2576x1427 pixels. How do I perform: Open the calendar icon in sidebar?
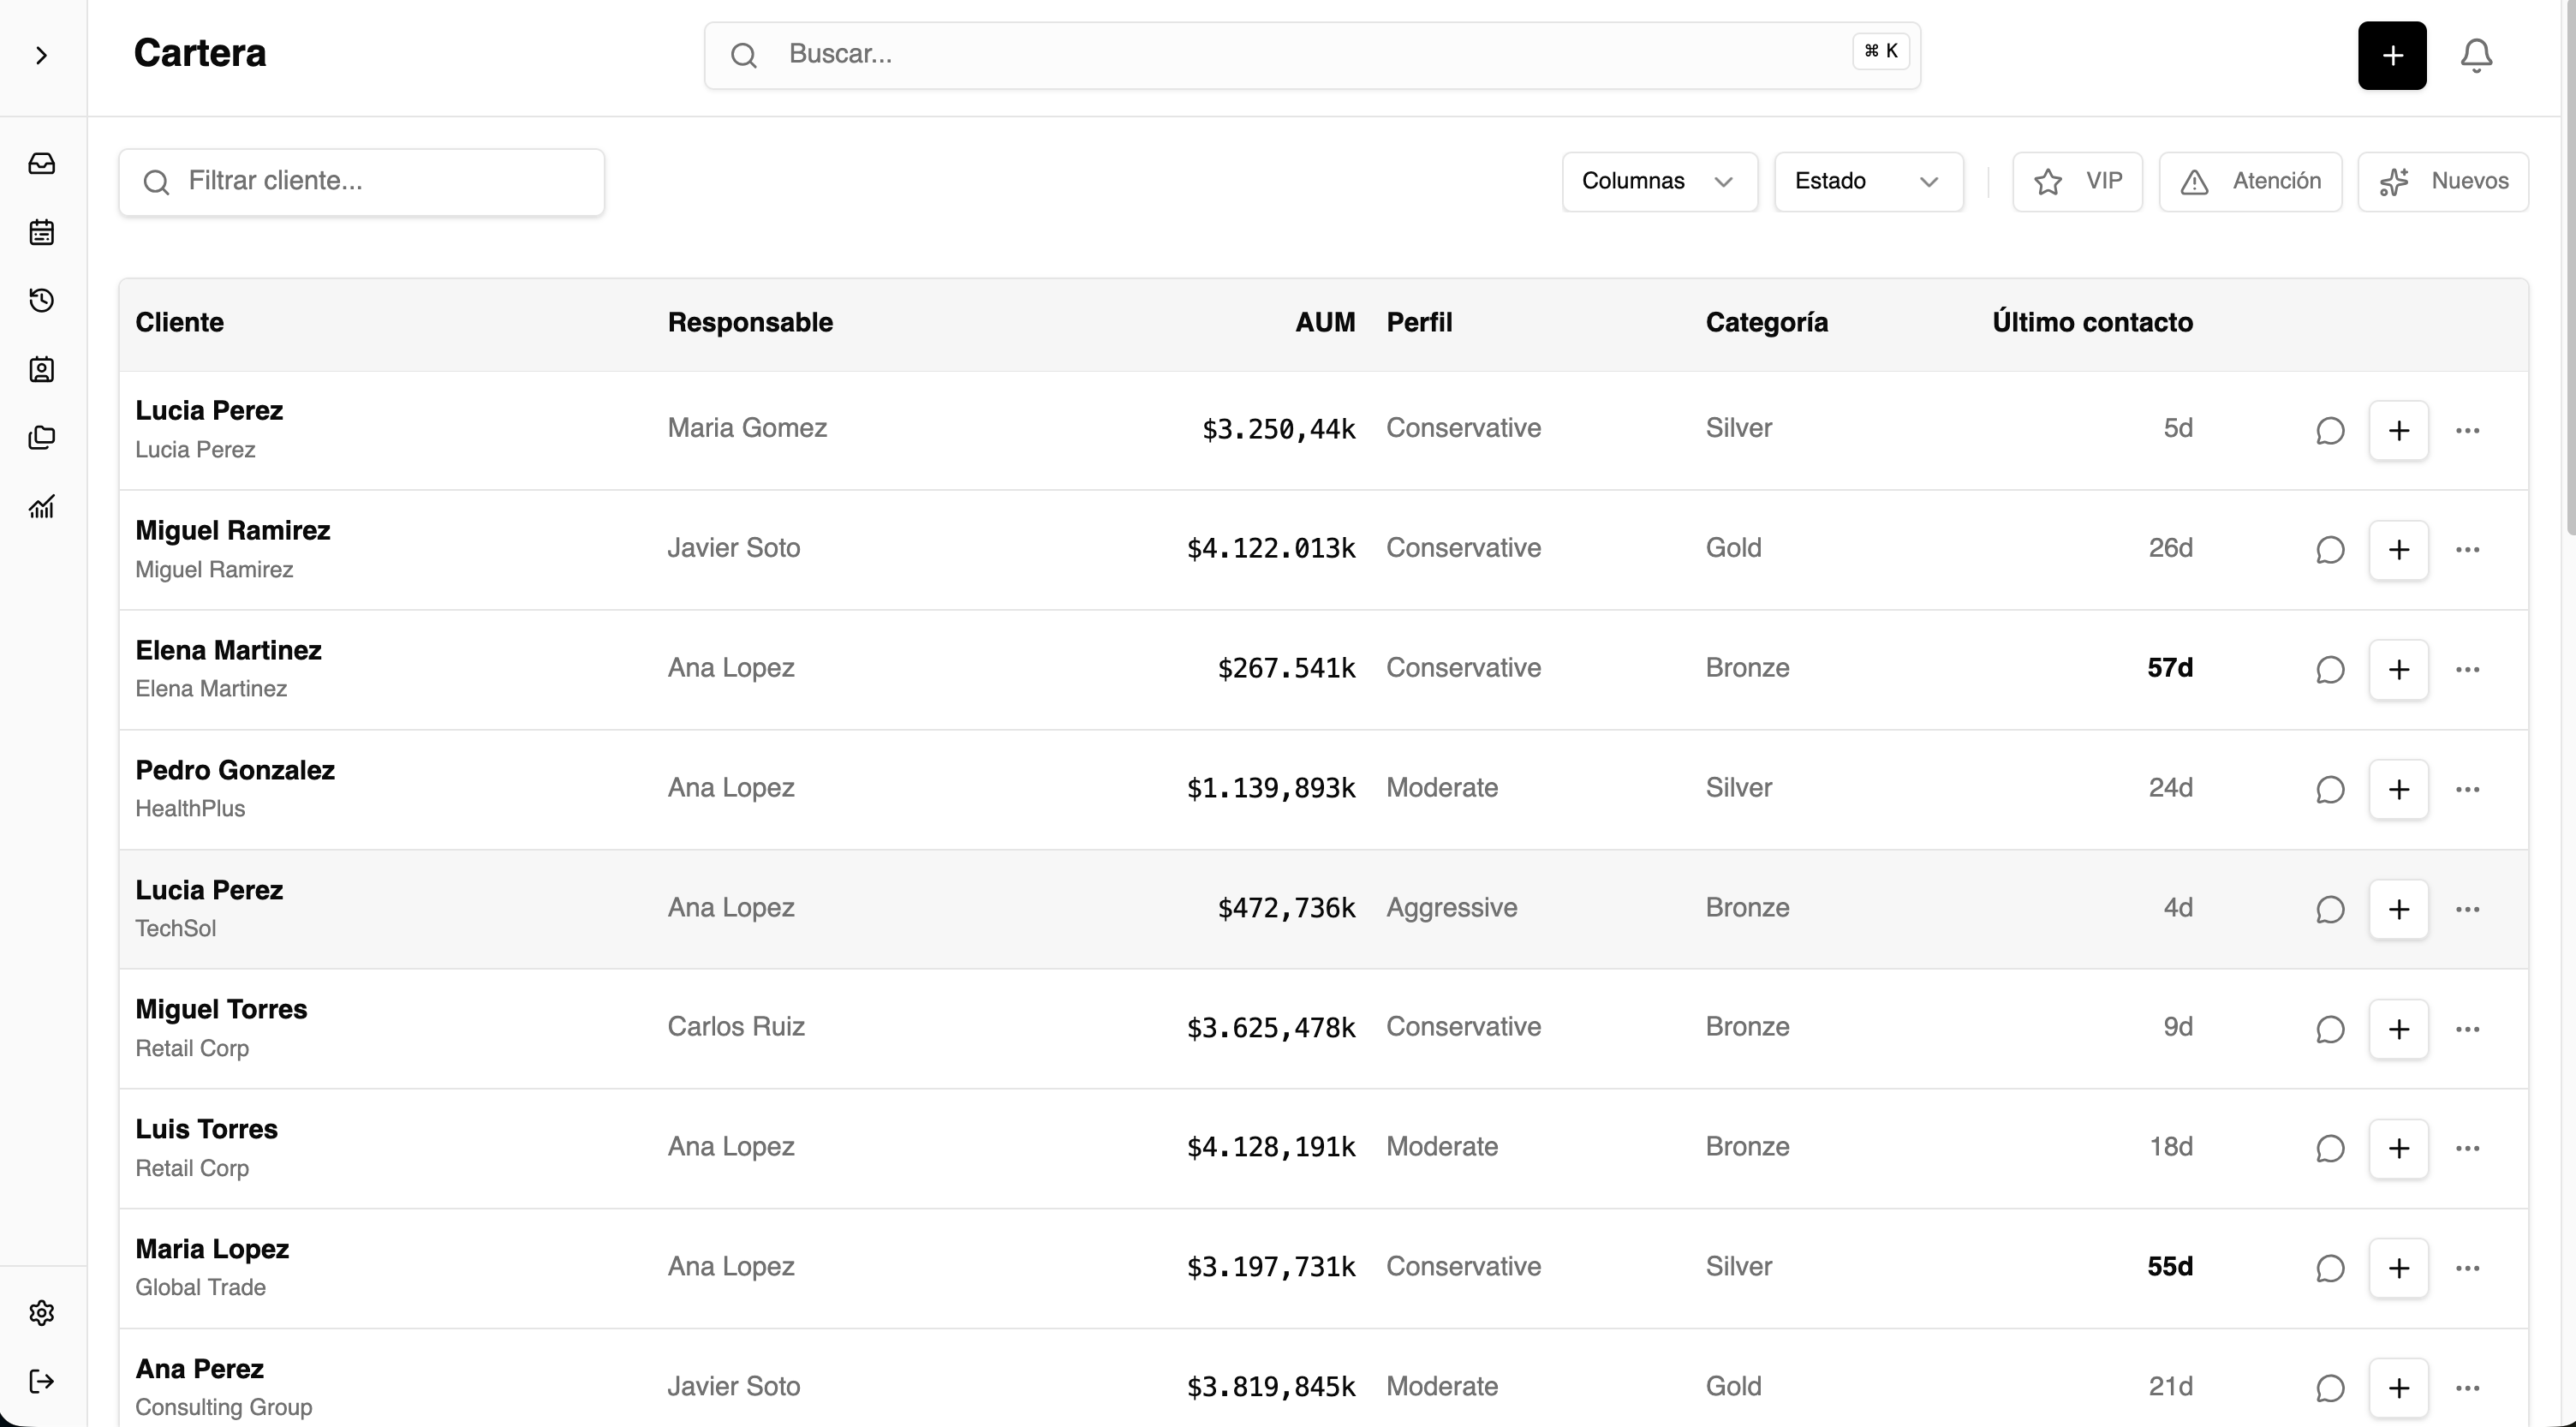click(x=42, y=232)
